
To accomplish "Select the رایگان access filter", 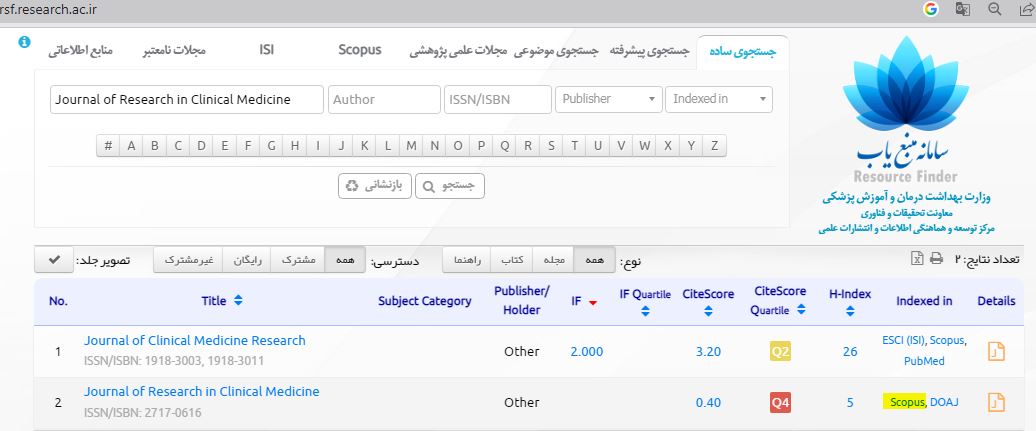I will coord(246,260).
